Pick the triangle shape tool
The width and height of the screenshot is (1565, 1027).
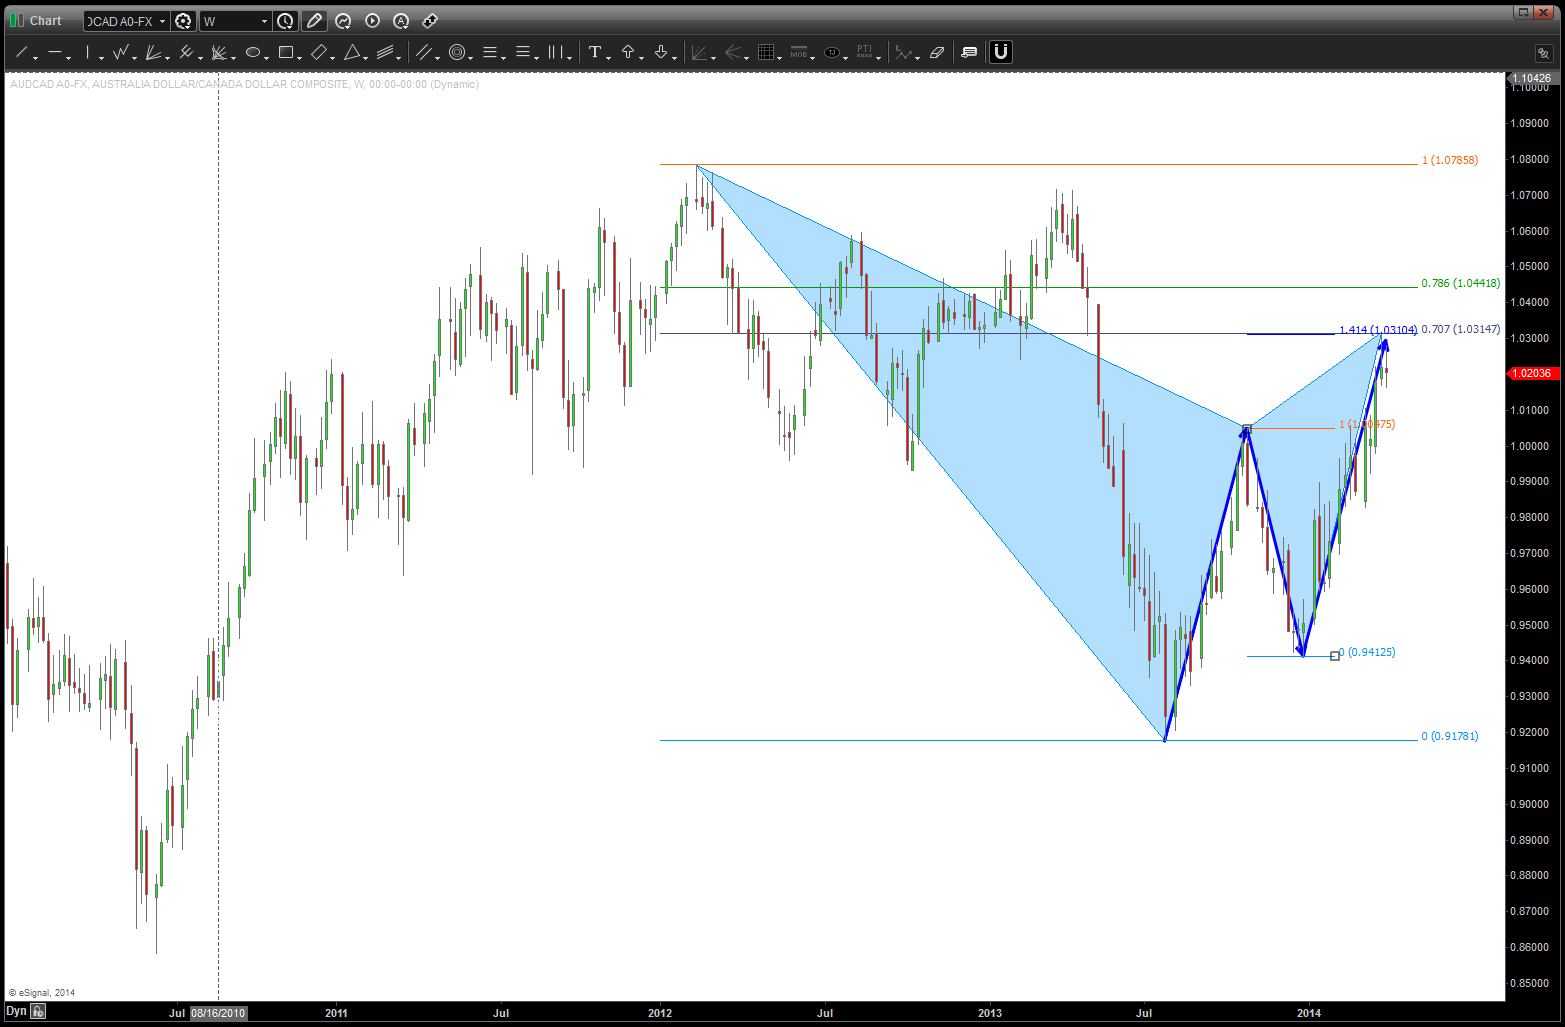coord(352,52)
